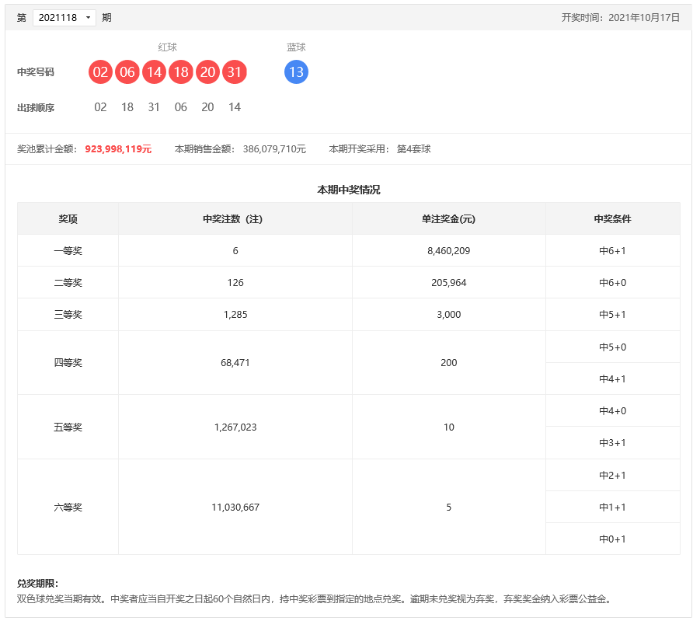Screen dimensions: 700x621
Task: Click the 中奖条件 column header
Action: point(612,219)
